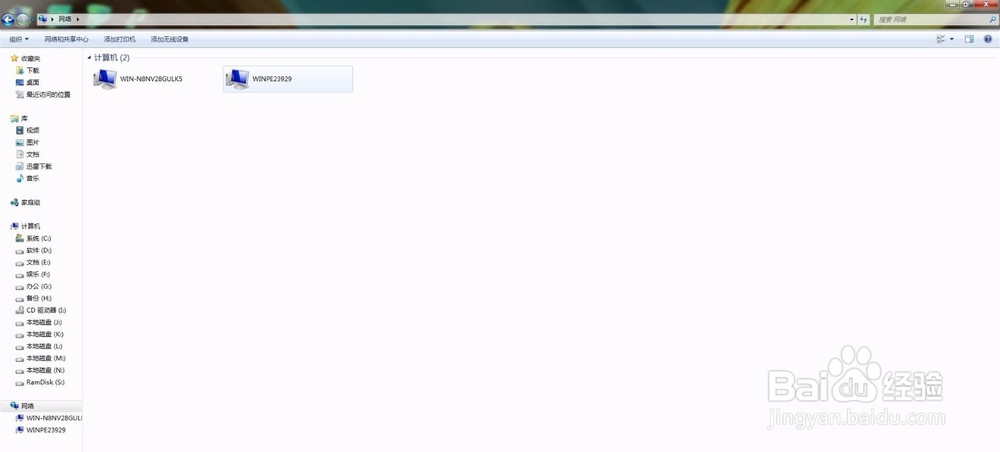Open the 组织 dropdown menu
Viewport: 1000px width, 452px height.
point(19,39)
